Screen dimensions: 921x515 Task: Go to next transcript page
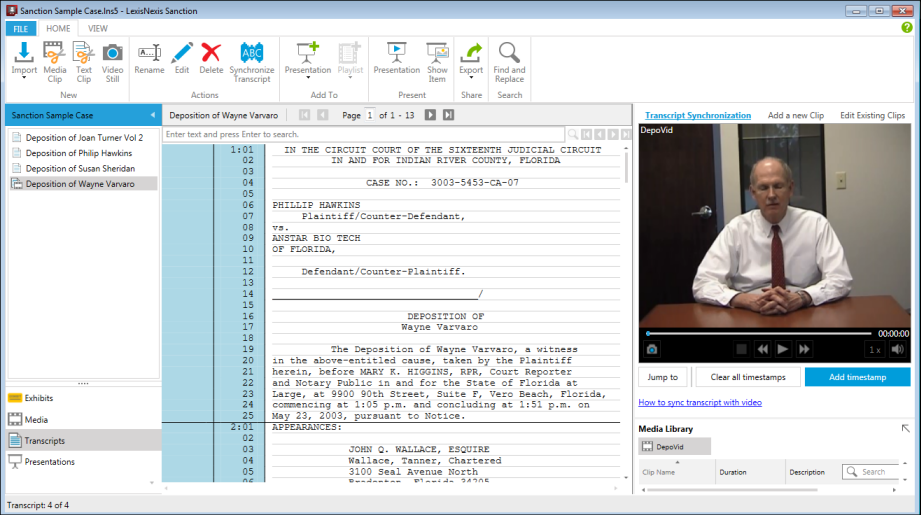[431, 115]
